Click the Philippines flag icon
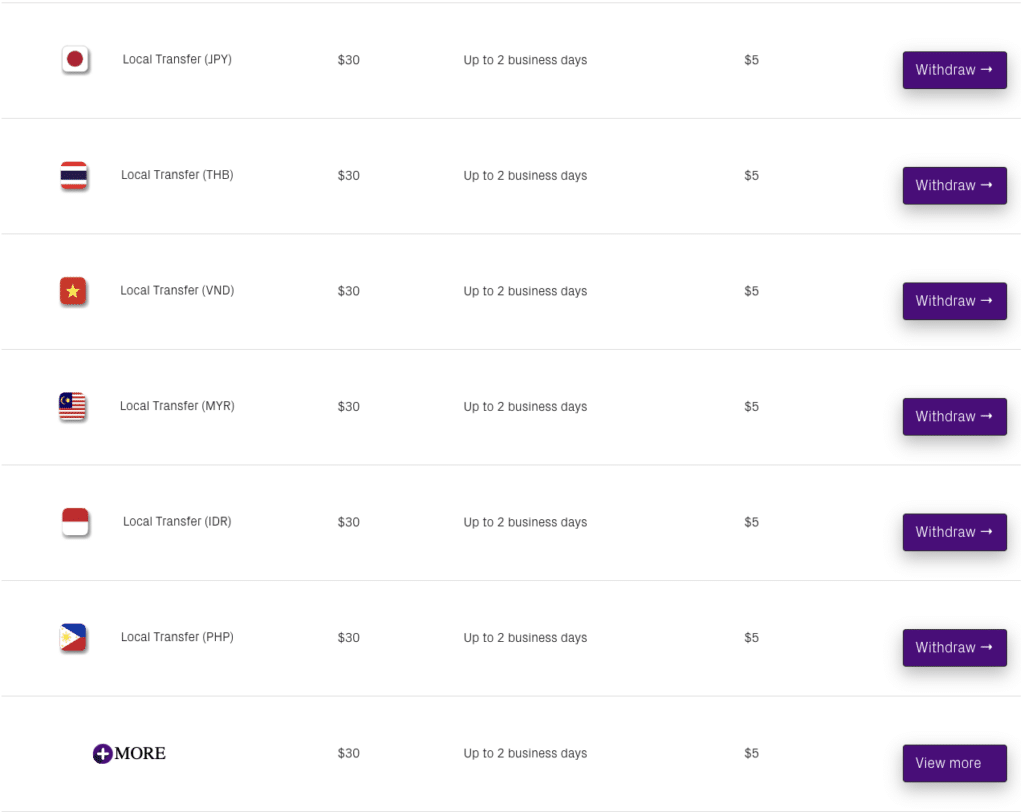The image size is (1024, 812). tap(73, 638)
